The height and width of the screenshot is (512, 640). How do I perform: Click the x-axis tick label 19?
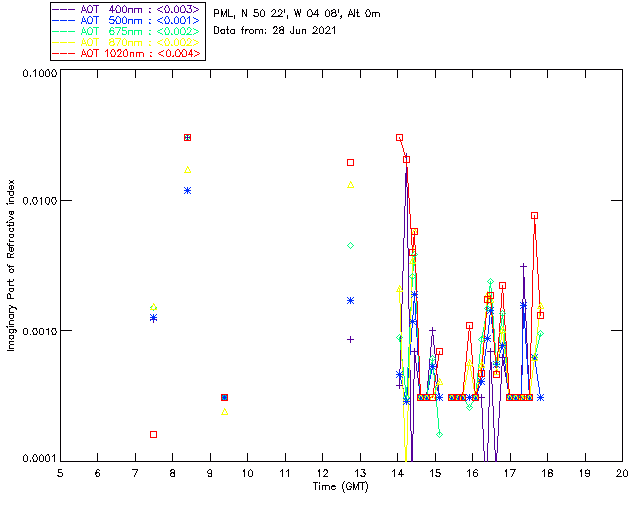coord(585,473)
